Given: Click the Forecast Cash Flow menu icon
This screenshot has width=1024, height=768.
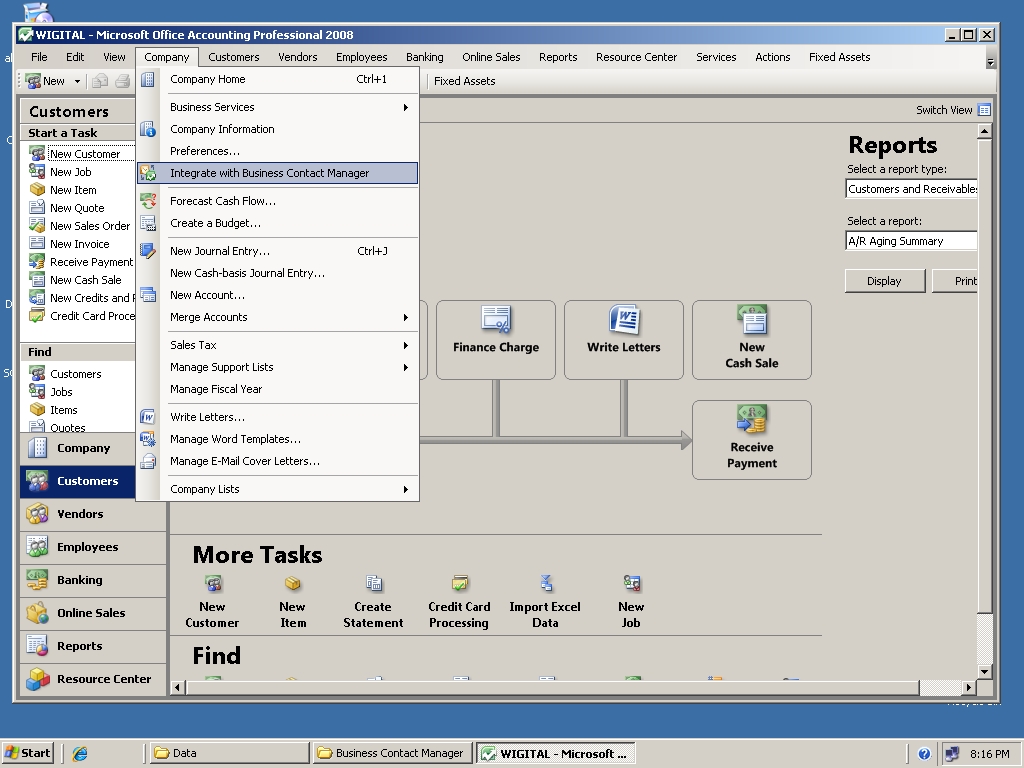Looking at the screenshot, I should click(148, 200).
